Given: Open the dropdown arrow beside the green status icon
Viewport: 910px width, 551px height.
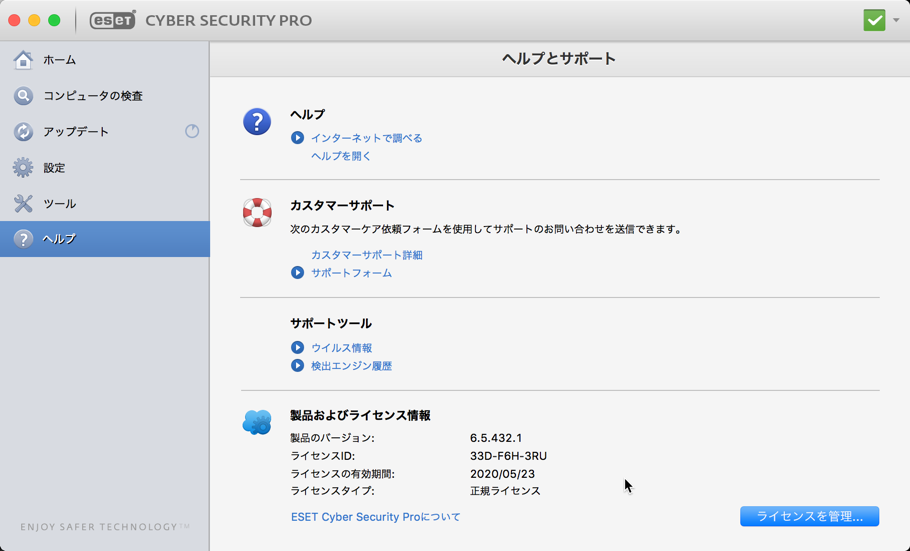Looking at the screenshot, I should click(x=896, y=20).
